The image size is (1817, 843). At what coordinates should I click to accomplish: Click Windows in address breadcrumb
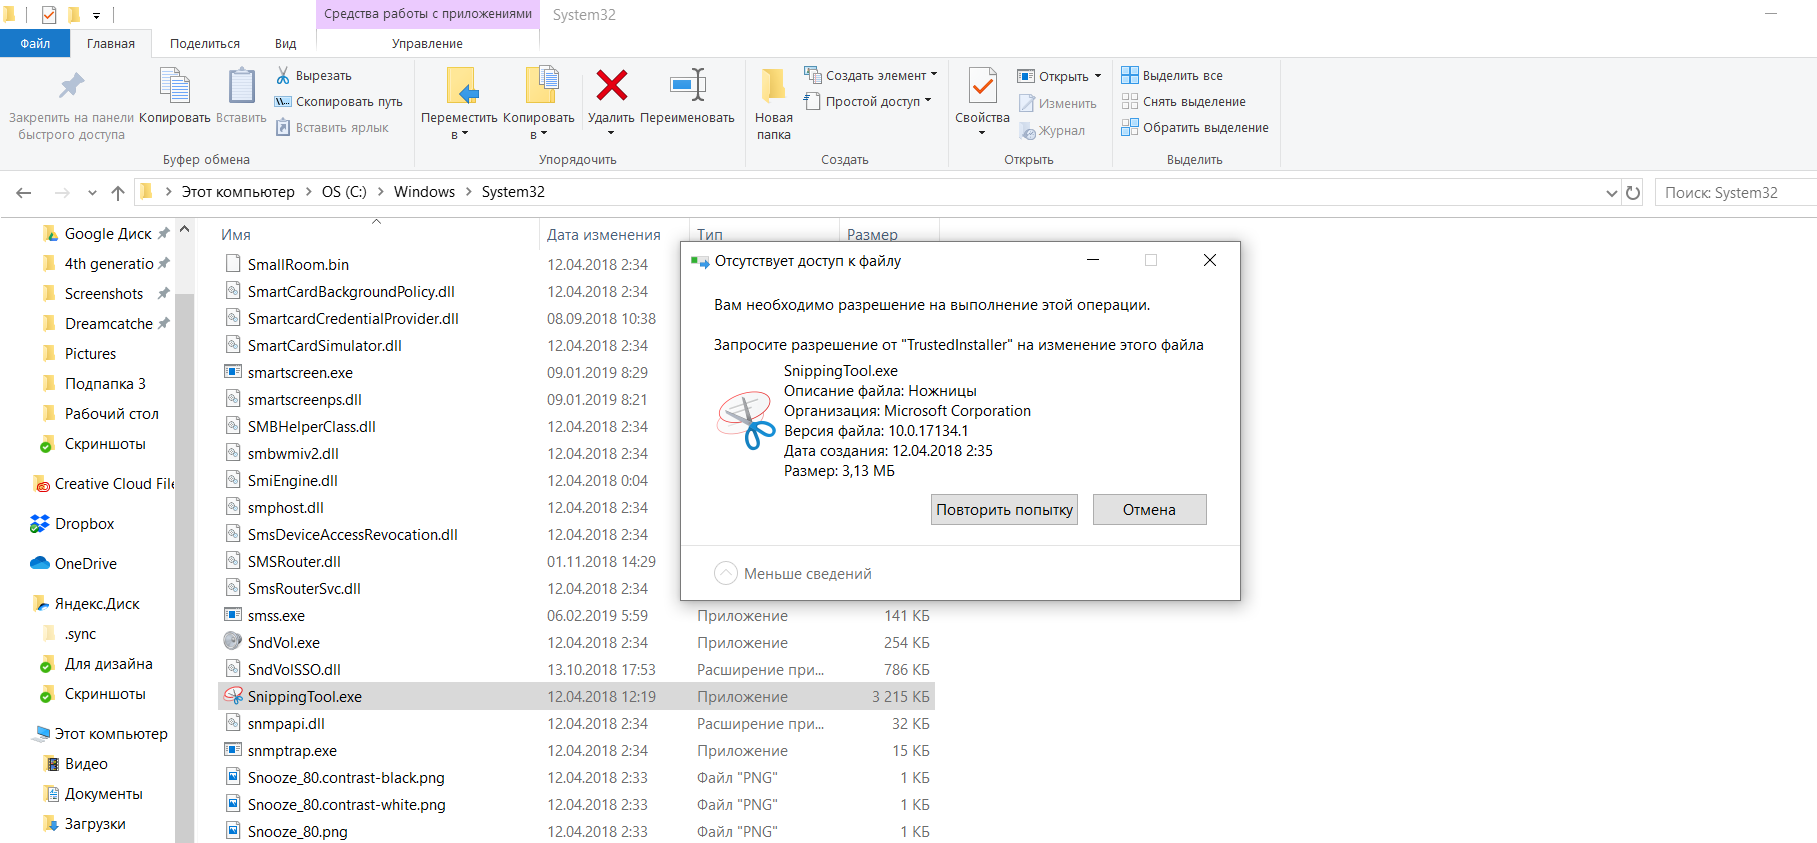(424, 192)
